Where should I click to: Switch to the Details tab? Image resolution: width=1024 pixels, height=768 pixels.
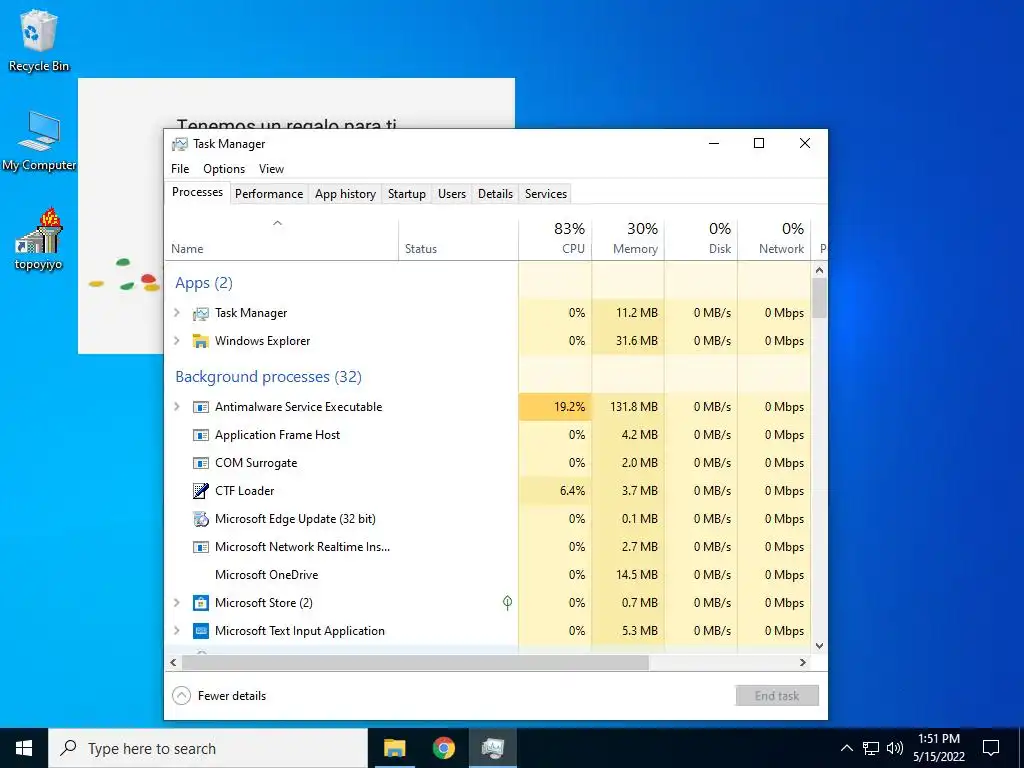point(496,194)
